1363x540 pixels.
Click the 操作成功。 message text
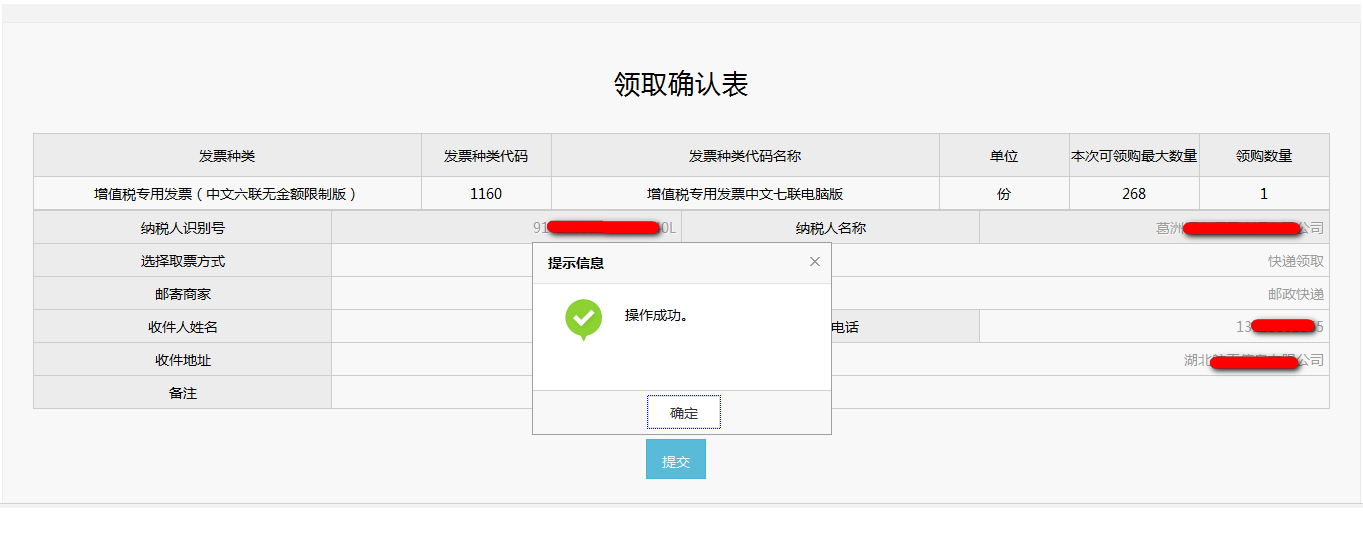656,315
